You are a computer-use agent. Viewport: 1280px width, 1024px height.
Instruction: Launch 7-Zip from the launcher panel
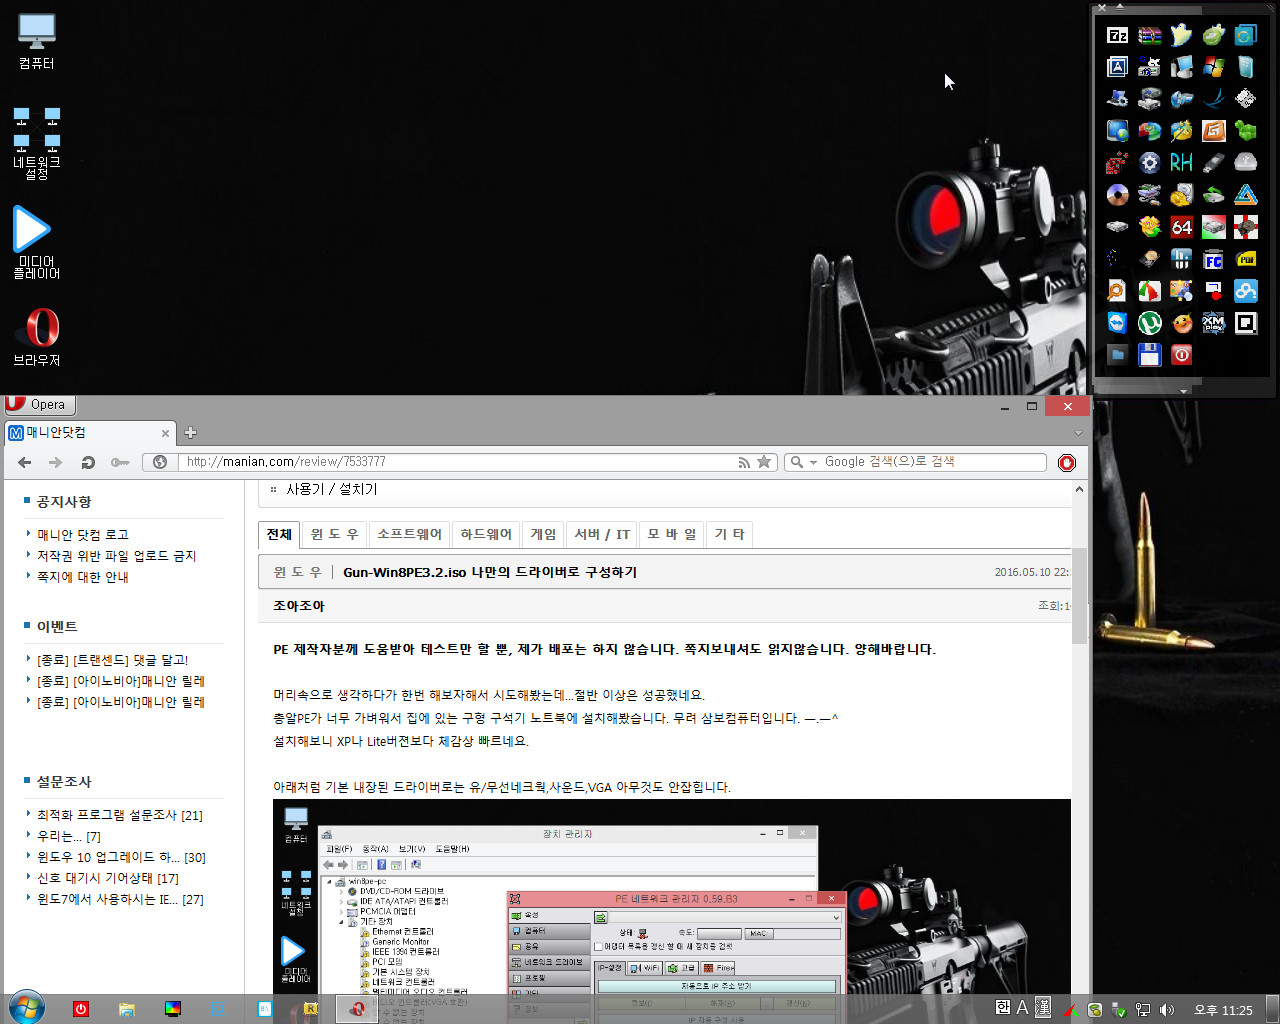pyautogui.click(x=1117, y=35)
